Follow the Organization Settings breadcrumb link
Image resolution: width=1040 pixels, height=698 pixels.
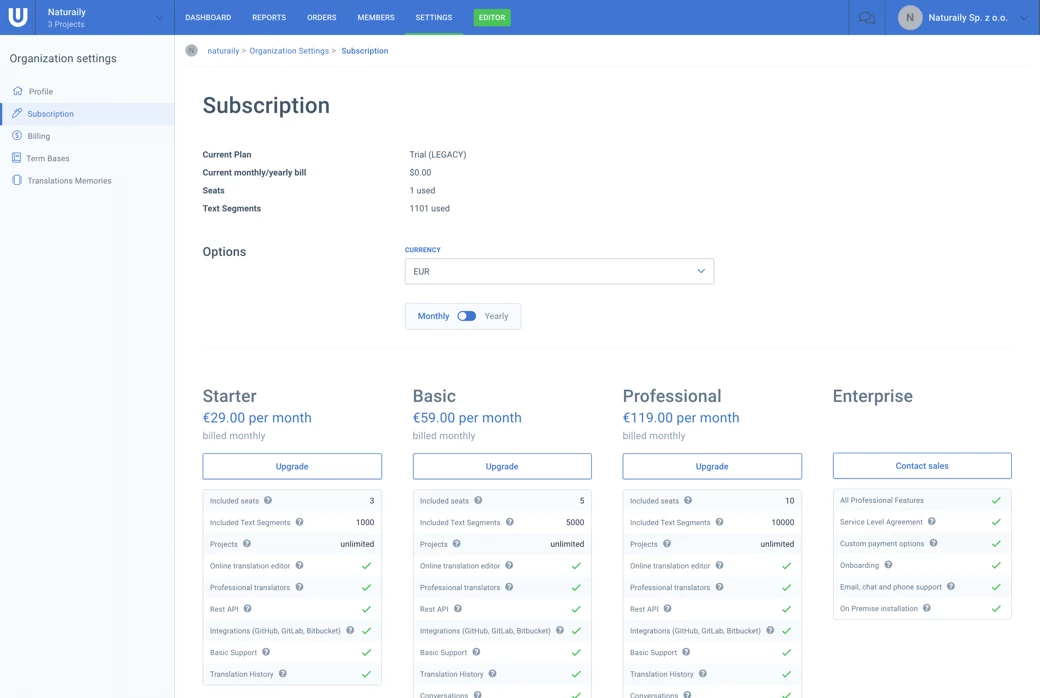(x=289, y=50)
